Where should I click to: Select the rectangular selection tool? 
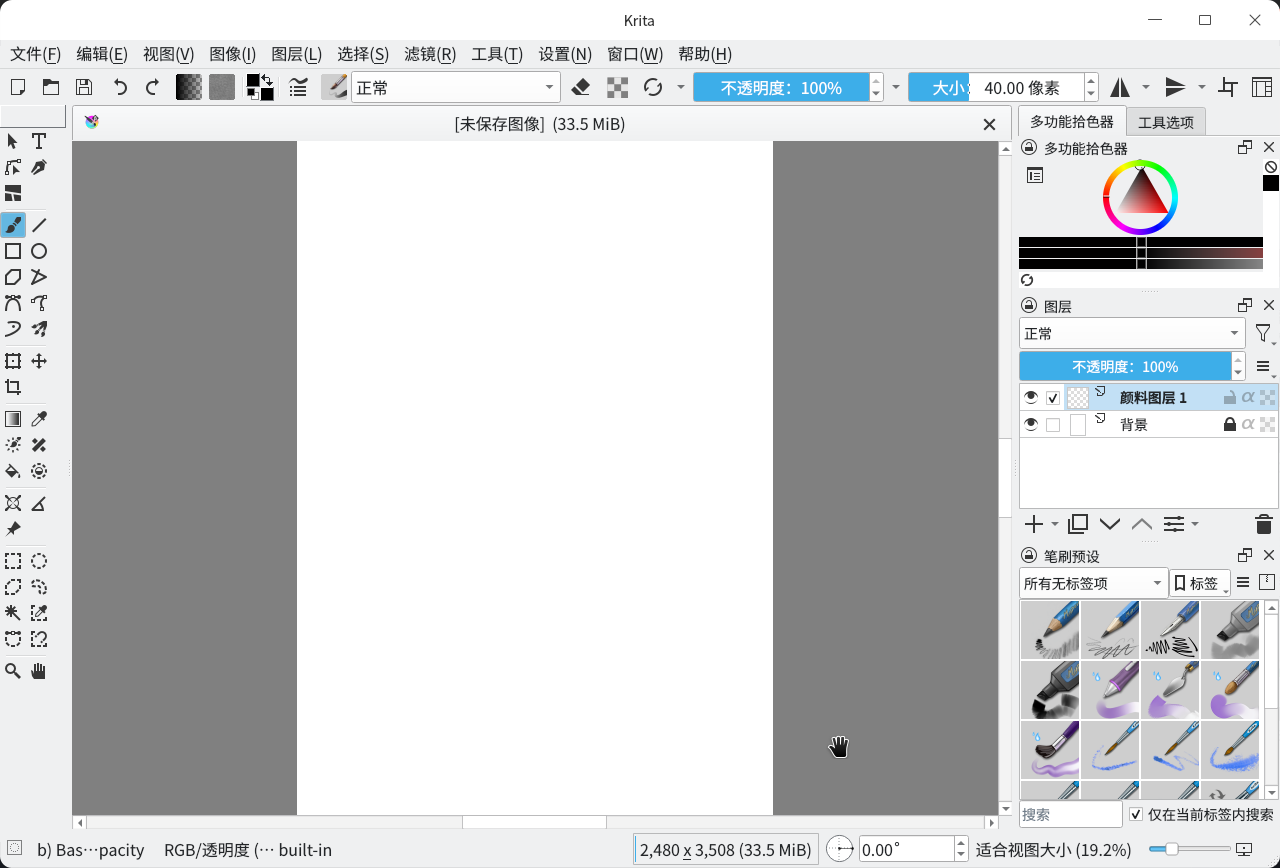[13, 561]
